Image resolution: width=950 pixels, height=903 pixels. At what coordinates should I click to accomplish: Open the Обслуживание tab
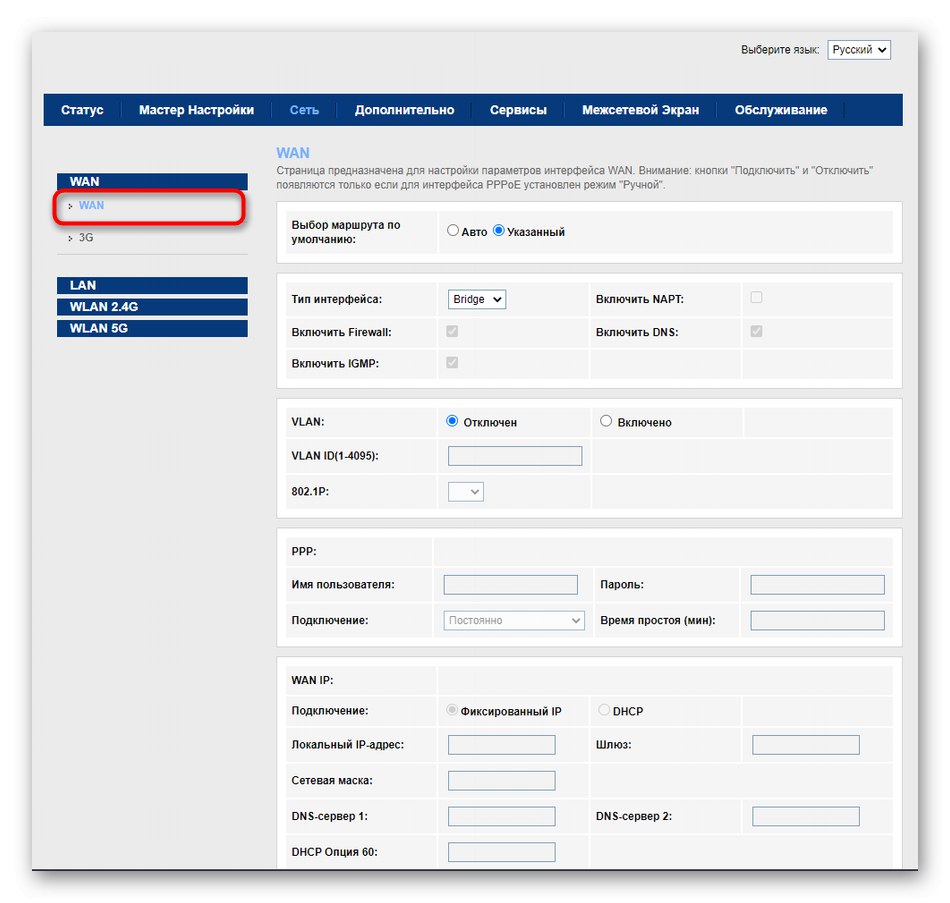781,110
